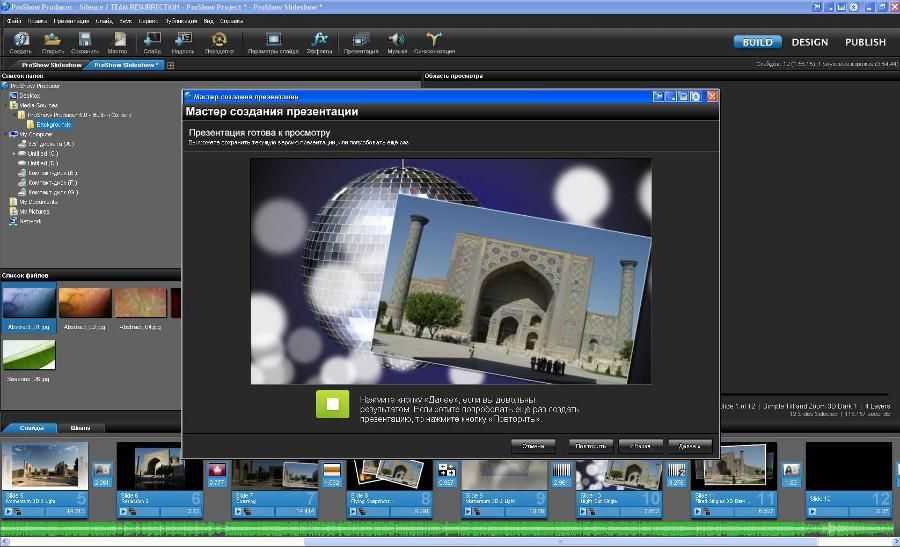Expand the Untitled (C:) drive node
The width and height of the screenshot is (900, 547).
(x=14, y=154)
